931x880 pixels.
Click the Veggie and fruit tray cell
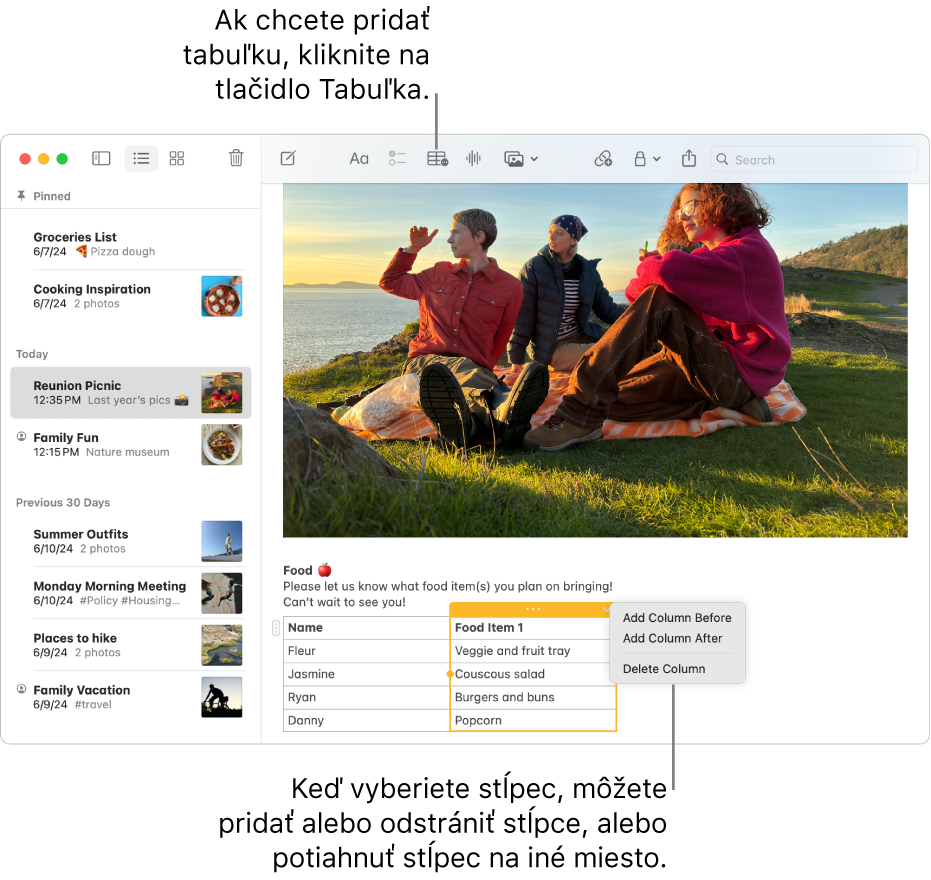(x=533, y=651)
